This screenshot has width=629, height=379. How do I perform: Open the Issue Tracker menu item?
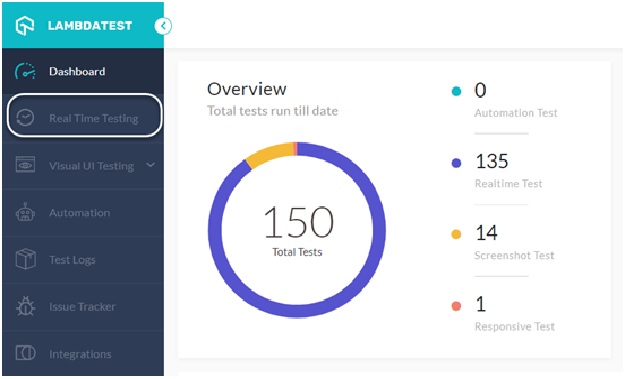click(x=83, y=307)
